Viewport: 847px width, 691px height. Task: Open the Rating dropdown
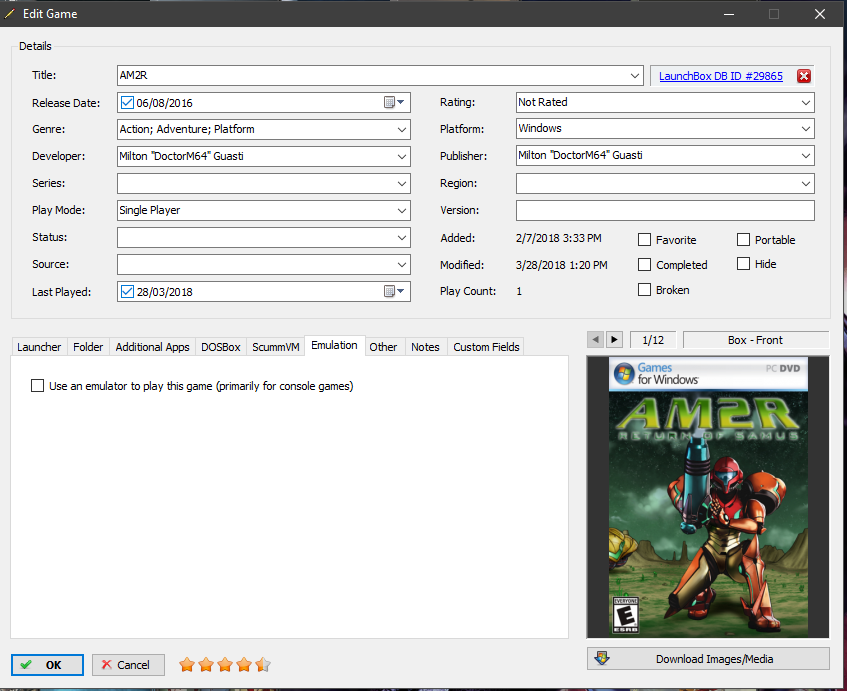click(806, 103)
